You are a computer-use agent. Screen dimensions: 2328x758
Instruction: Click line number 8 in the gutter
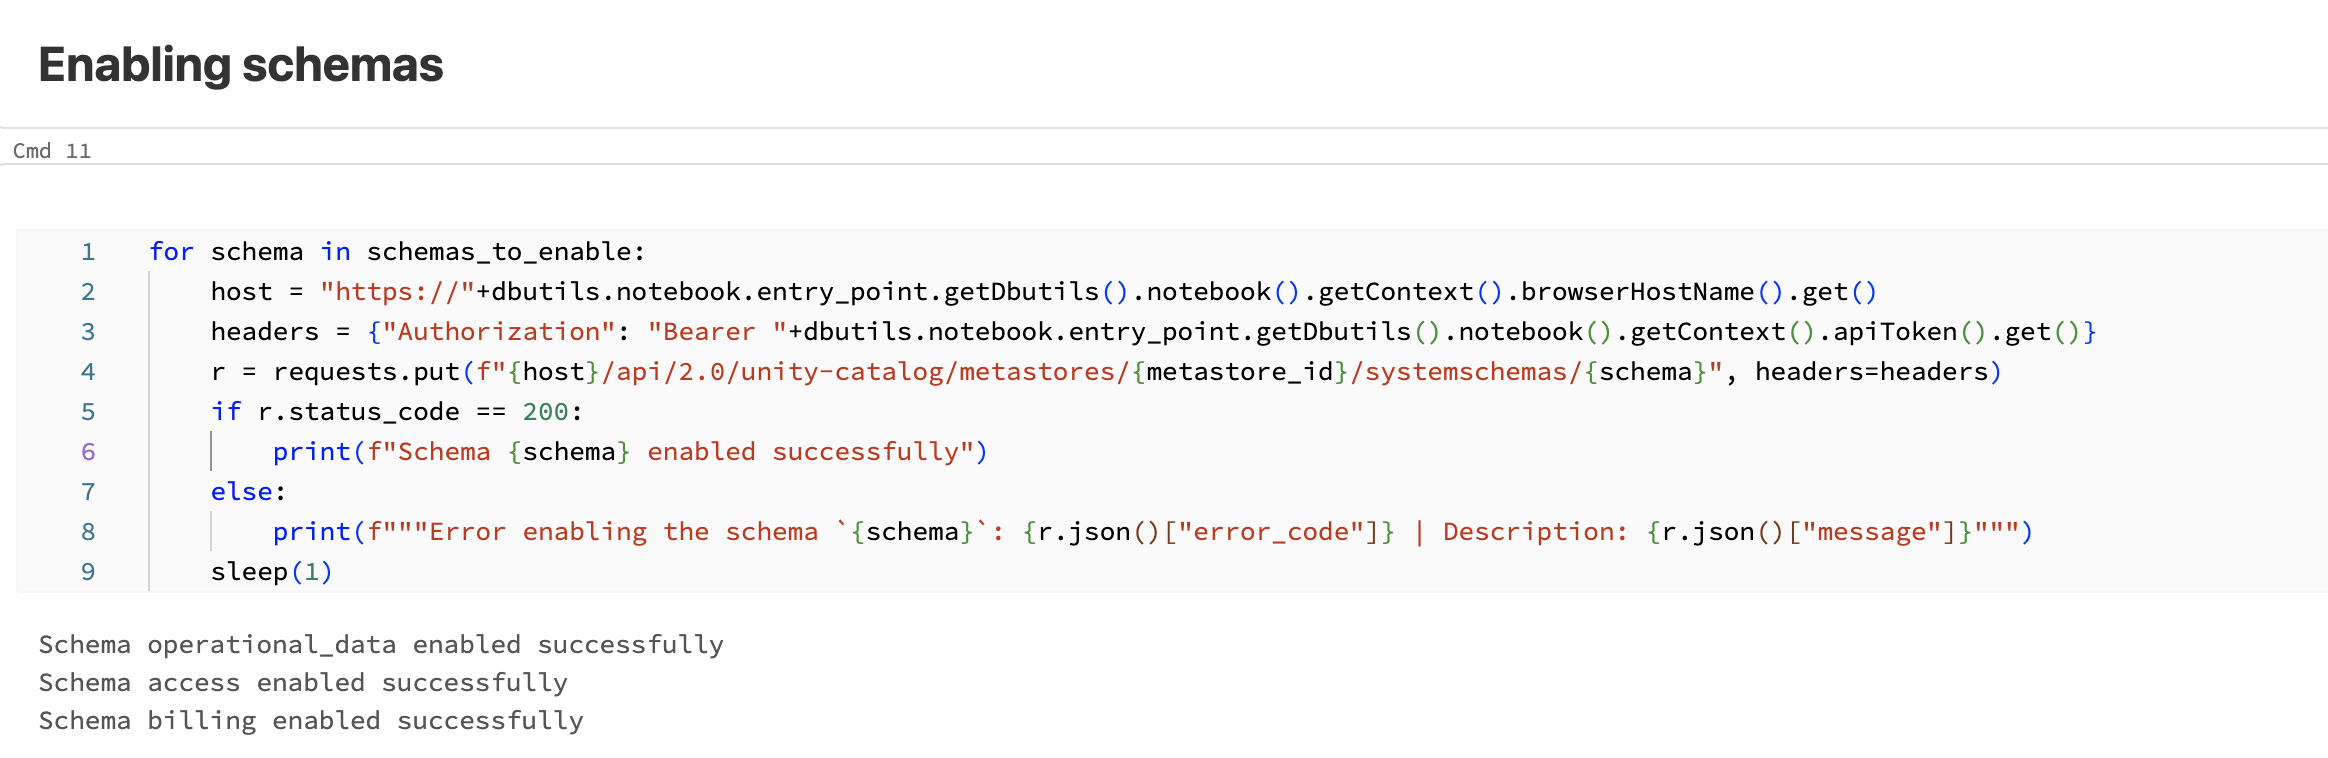[x=88, y=532]
